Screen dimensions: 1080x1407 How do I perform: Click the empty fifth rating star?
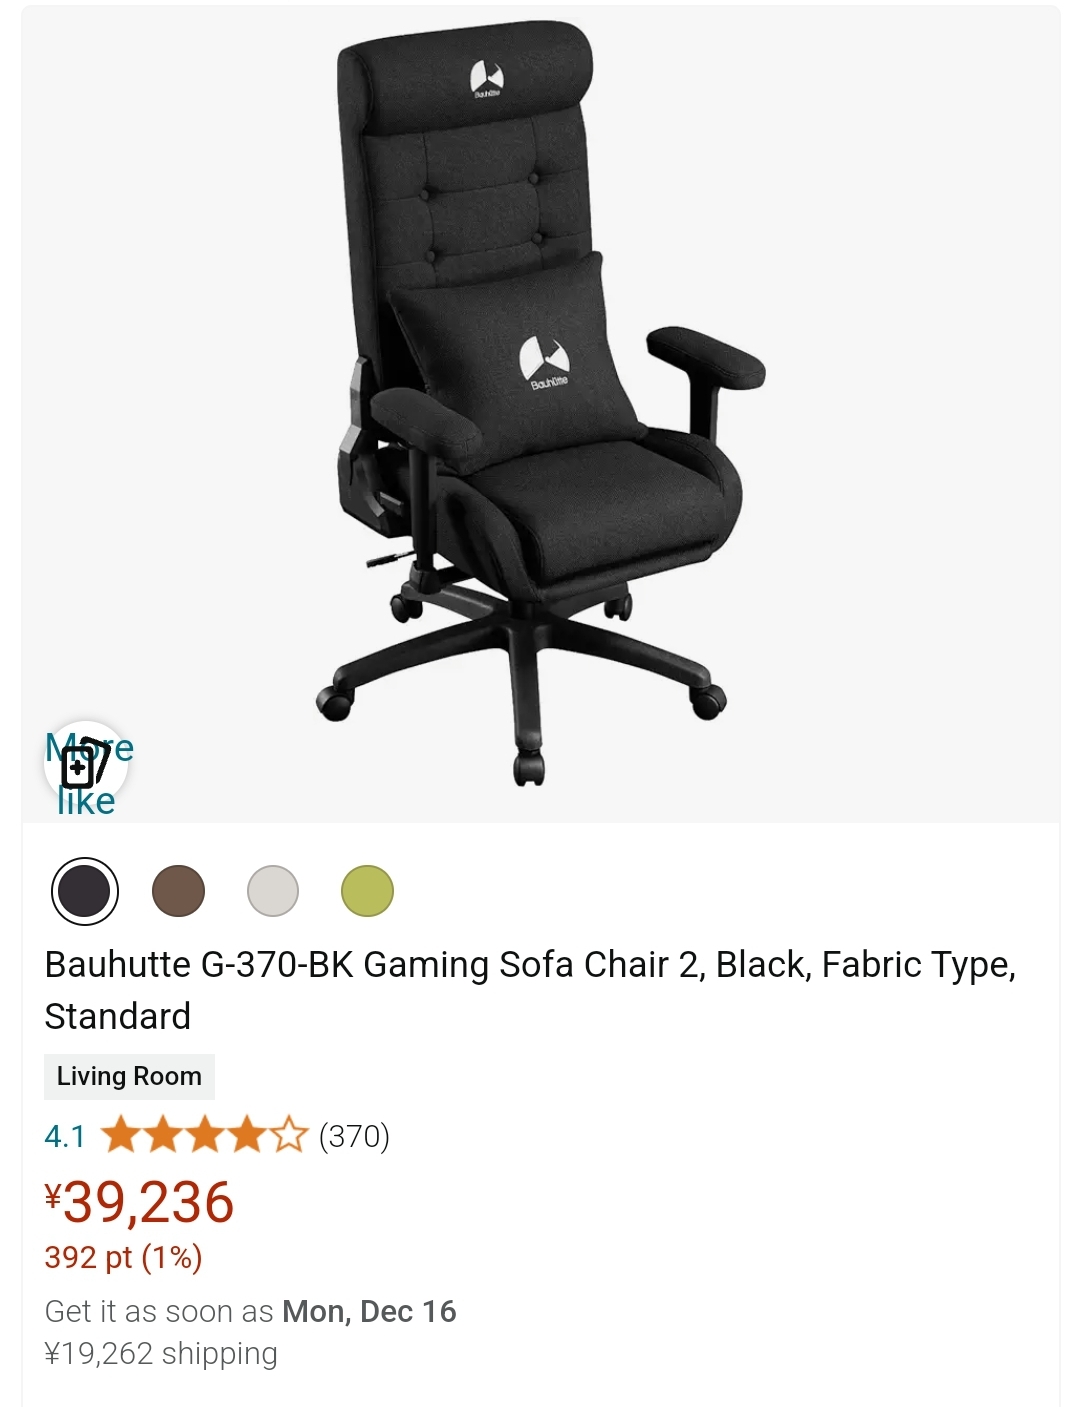point(289,1135)
